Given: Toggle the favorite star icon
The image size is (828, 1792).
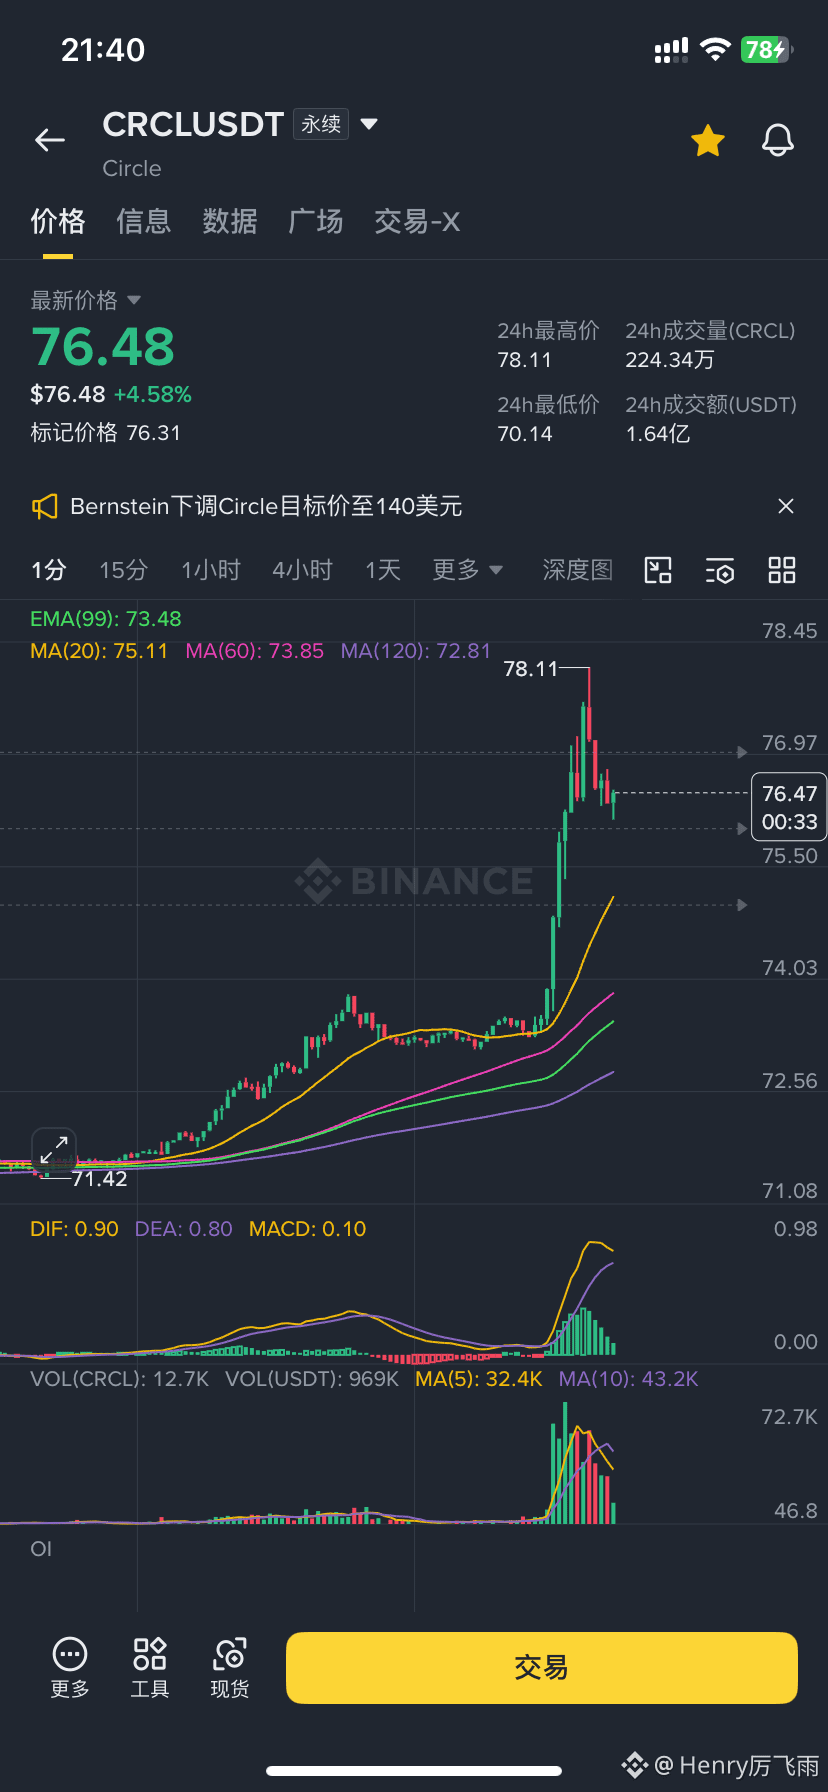Looking at the screenshot, I should pyautogui.click(x=708, y=141).
